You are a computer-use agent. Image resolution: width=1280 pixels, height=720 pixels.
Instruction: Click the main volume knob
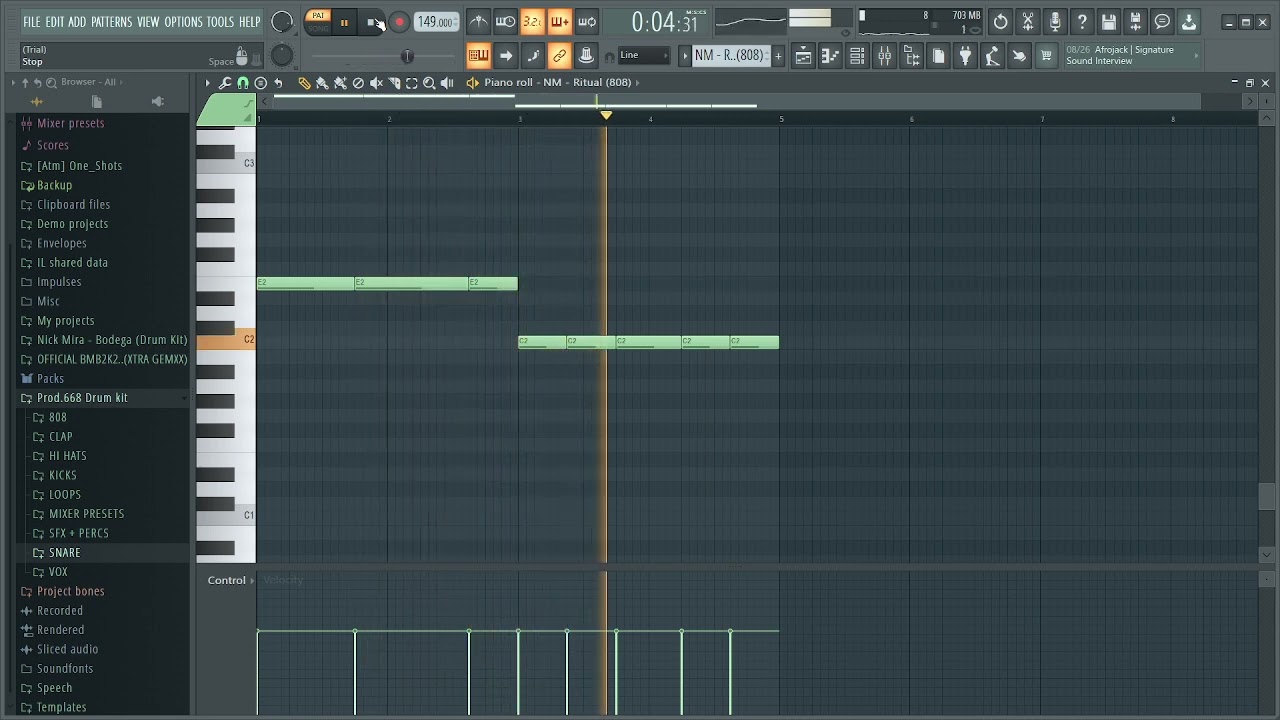click(282, 22)
